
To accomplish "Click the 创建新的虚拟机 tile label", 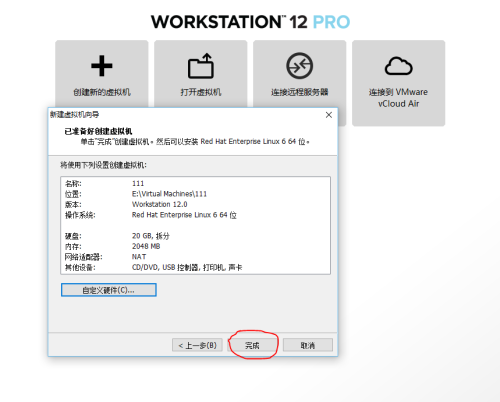I will click(x=102, y=92).
